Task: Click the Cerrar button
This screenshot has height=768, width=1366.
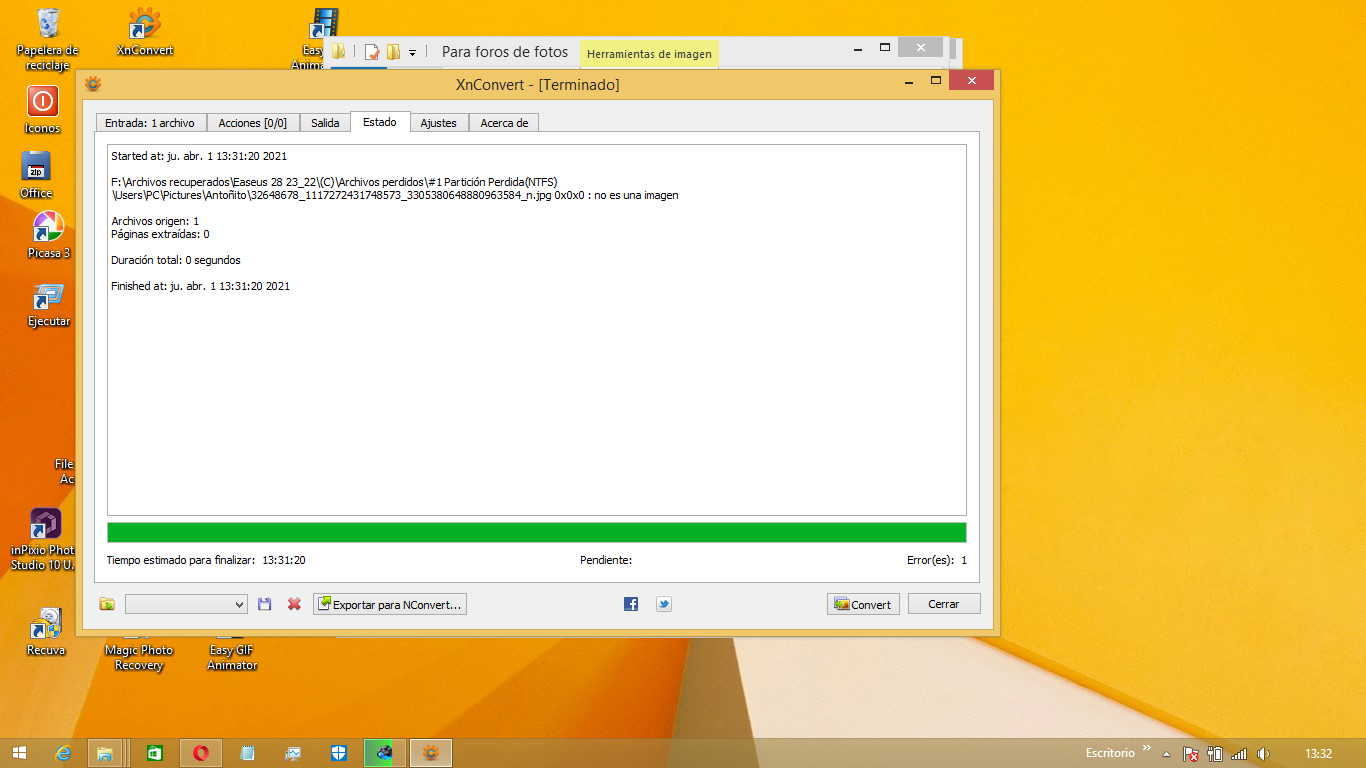Action: tap(944, 604)
